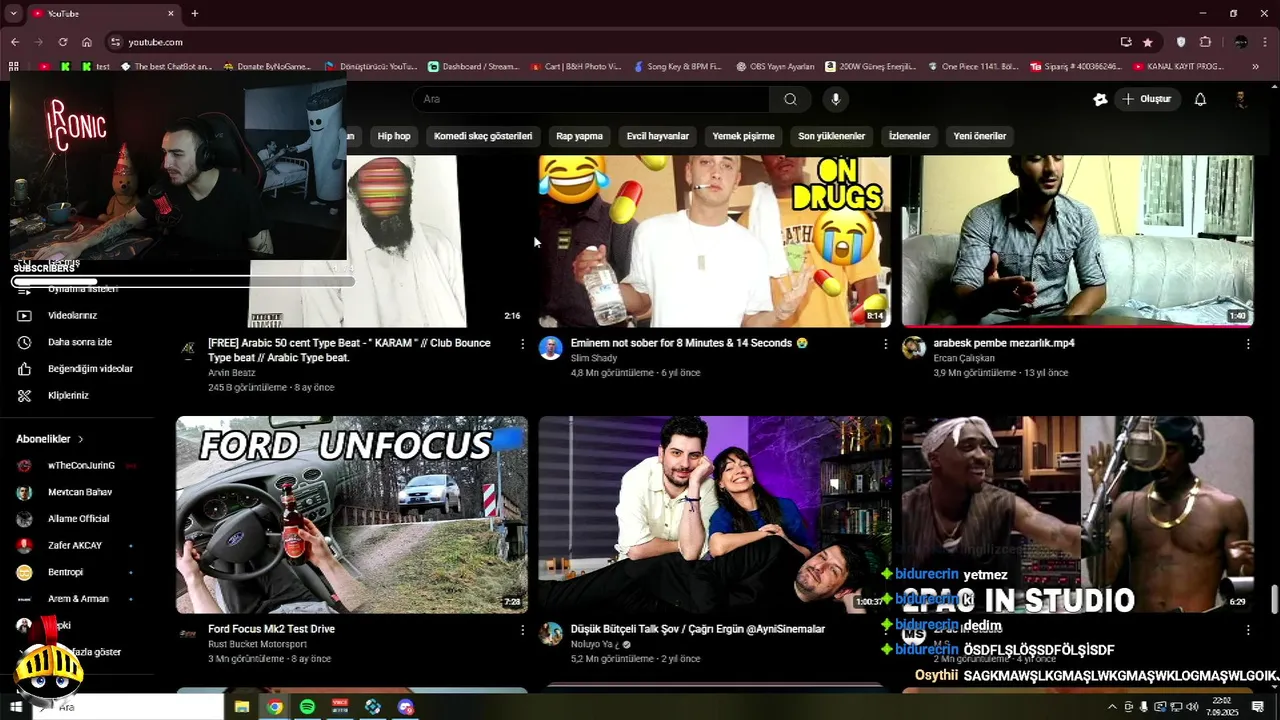This screenshot has width=1280, height=720.
Task: Select the Komedi skeç gösterileri chip
Action: coord(483,136)
